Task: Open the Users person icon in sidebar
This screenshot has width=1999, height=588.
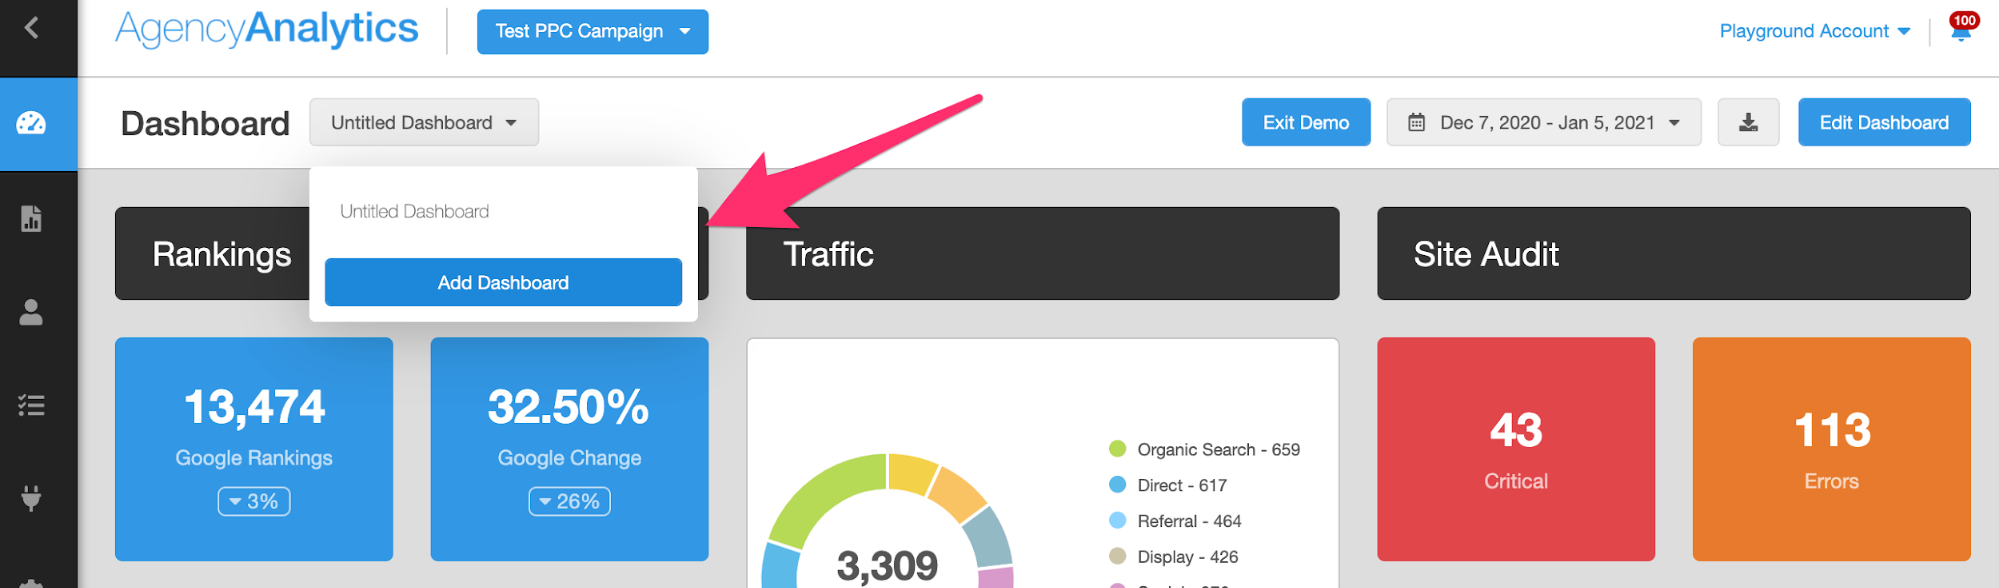Action: [31, 312]
